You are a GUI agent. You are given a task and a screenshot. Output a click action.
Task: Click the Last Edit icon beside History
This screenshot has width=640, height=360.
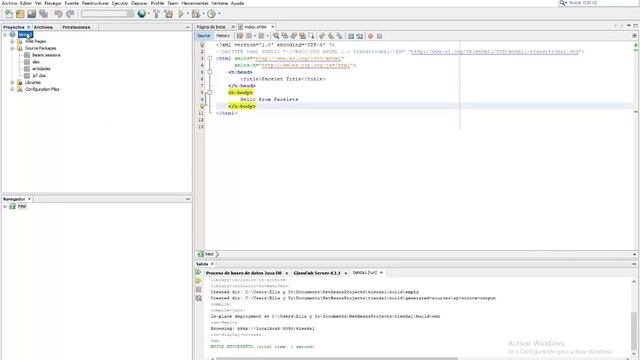[x=240, y=36]
